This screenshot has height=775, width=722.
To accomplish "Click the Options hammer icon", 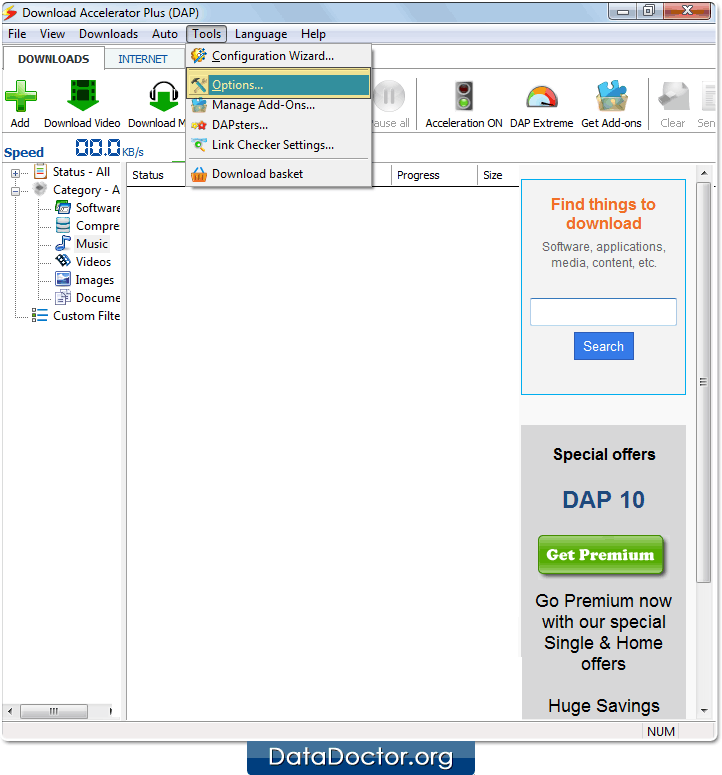I will [199, 85].
